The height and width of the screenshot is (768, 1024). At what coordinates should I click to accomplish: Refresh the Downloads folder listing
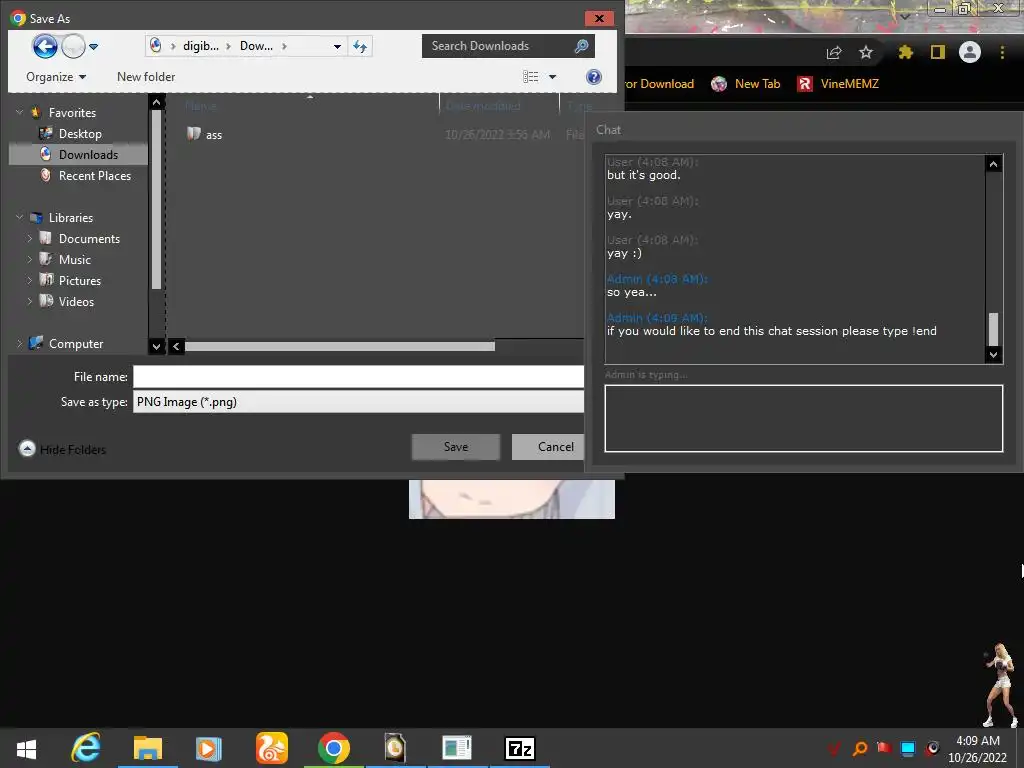pos(360,46)
